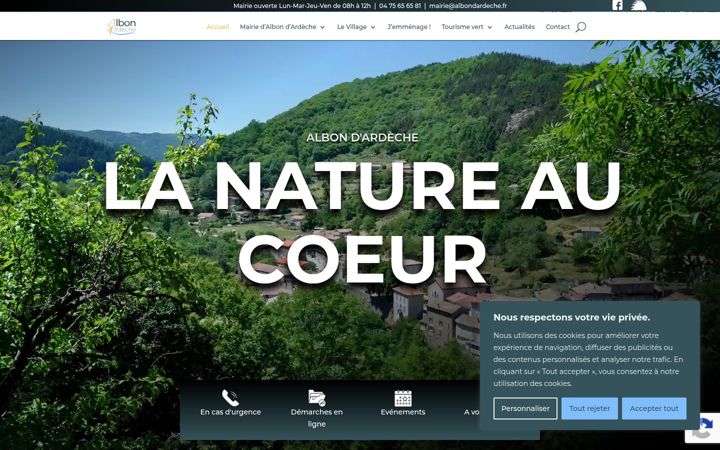Open the search magnifier icon
Image resolution: width=720 pixels, height=450 pixels.
[x=580, y=27]
